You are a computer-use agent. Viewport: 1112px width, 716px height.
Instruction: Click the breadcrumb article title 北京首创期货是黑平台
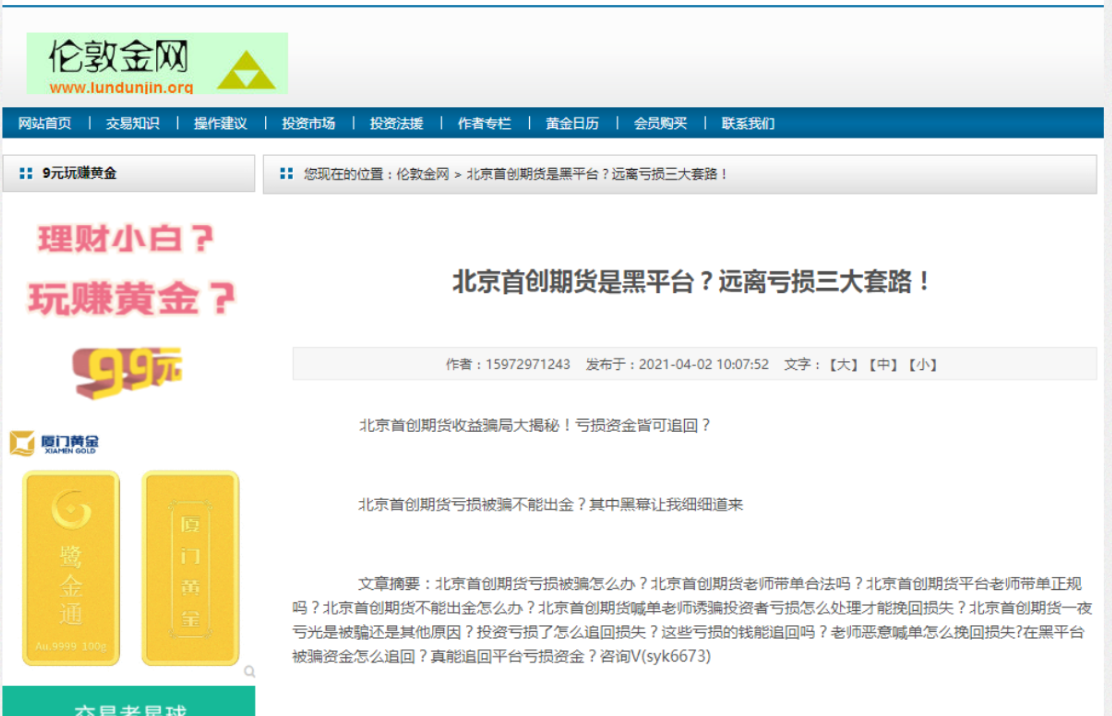pos(597,174)
